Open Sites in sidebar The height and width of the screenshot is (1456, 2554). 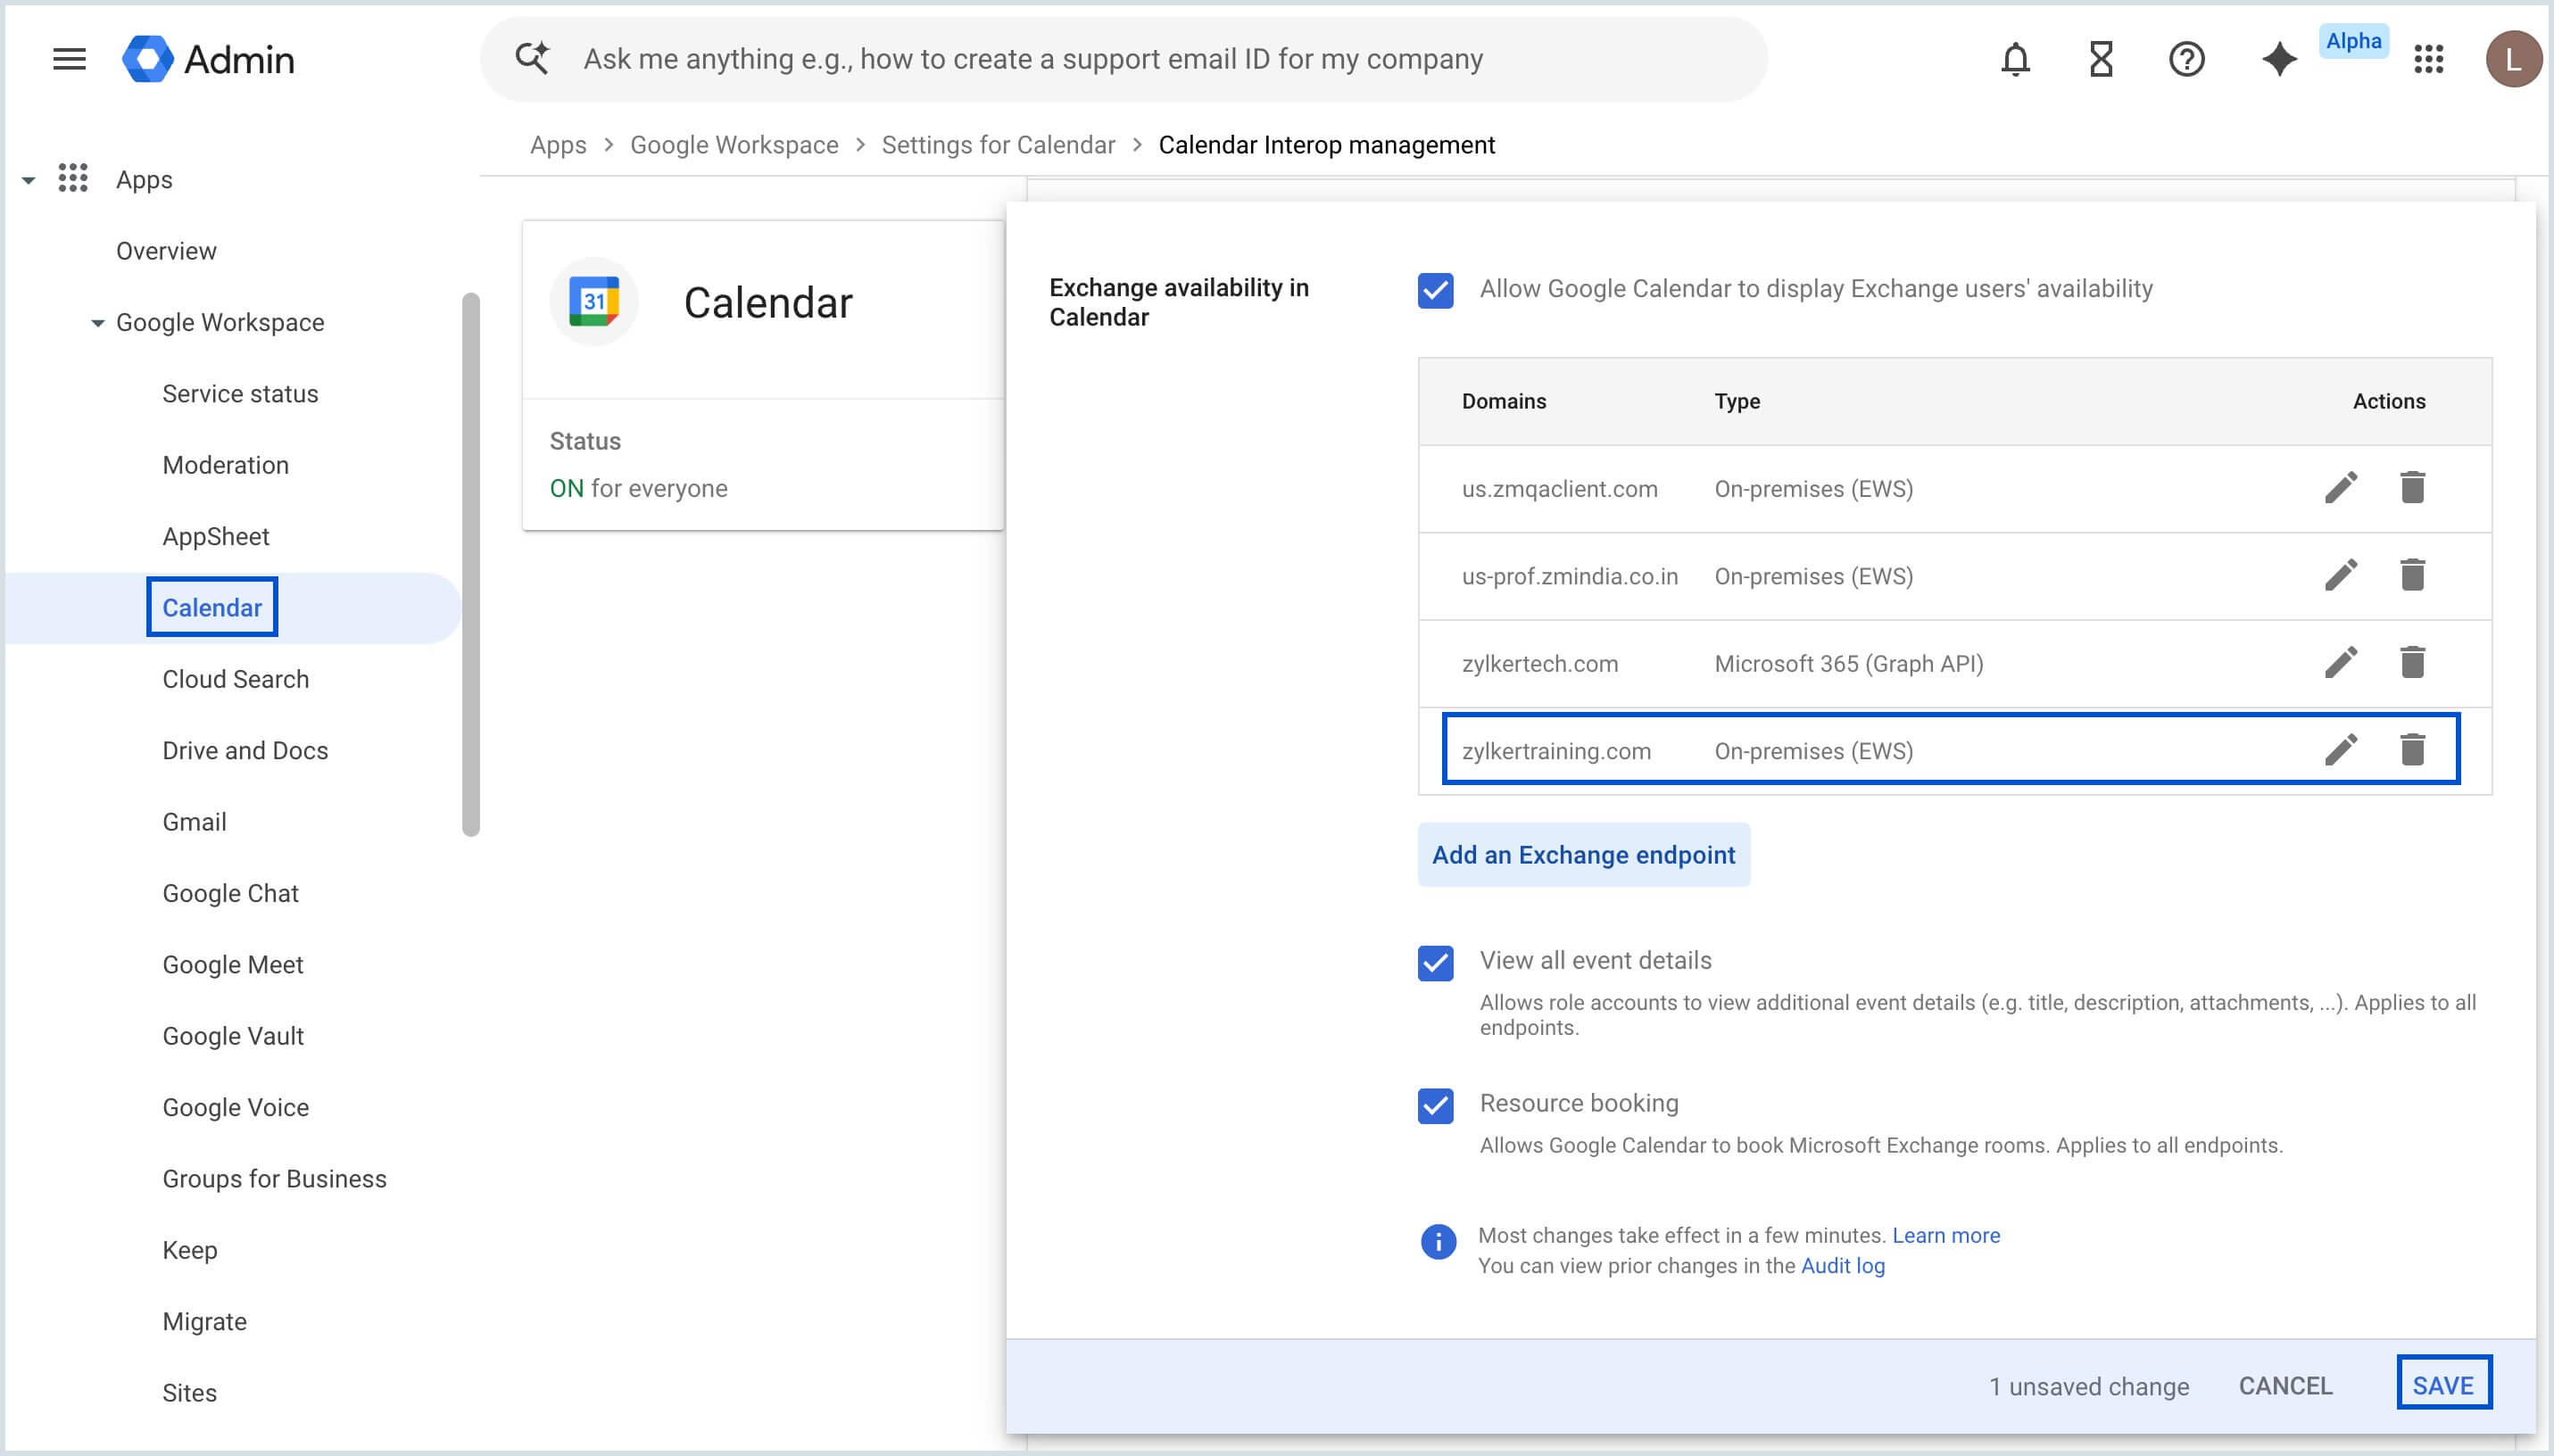point(189,1393)
